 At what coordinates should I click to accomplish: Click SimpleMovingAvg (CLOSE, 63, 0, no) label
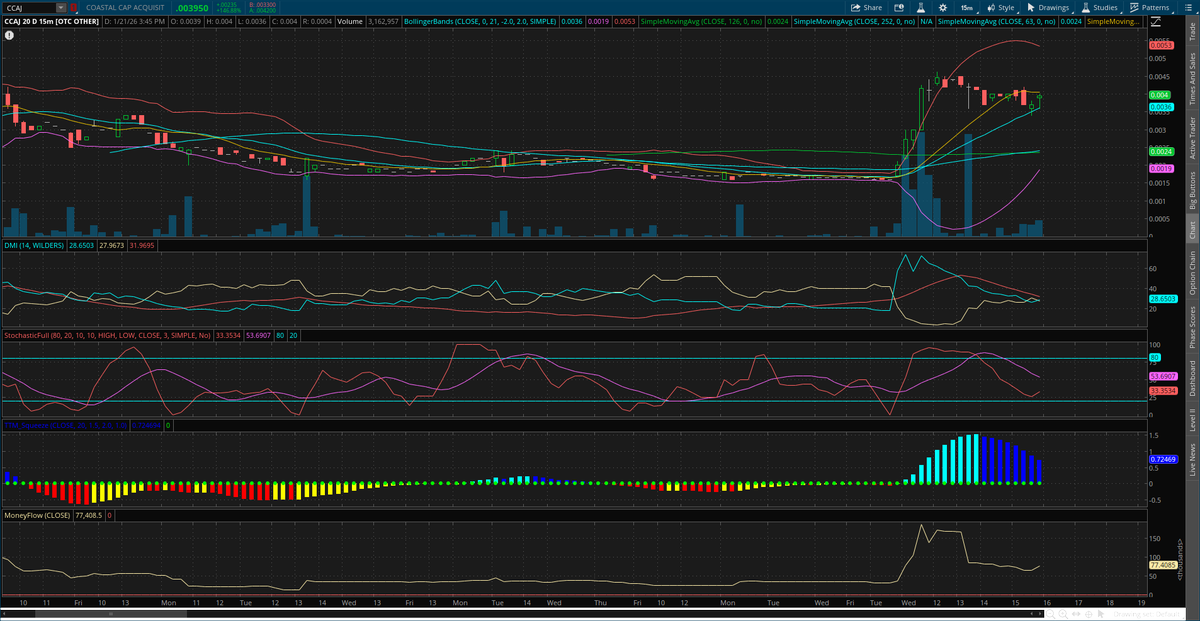click(996, 21)
